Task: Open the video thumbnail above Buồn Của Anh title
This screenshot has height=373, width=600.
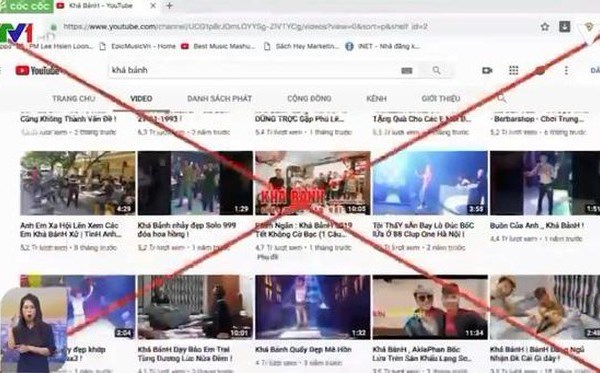Action: (545, 183)
